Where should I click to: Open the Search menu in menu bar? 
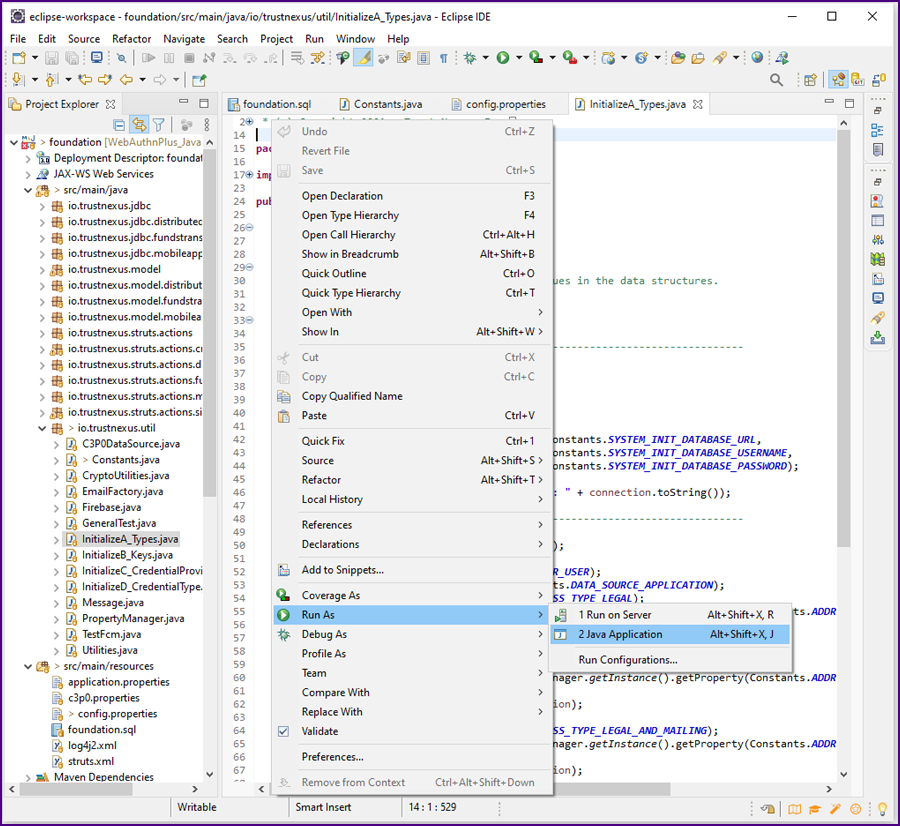[x=232, y=38]
